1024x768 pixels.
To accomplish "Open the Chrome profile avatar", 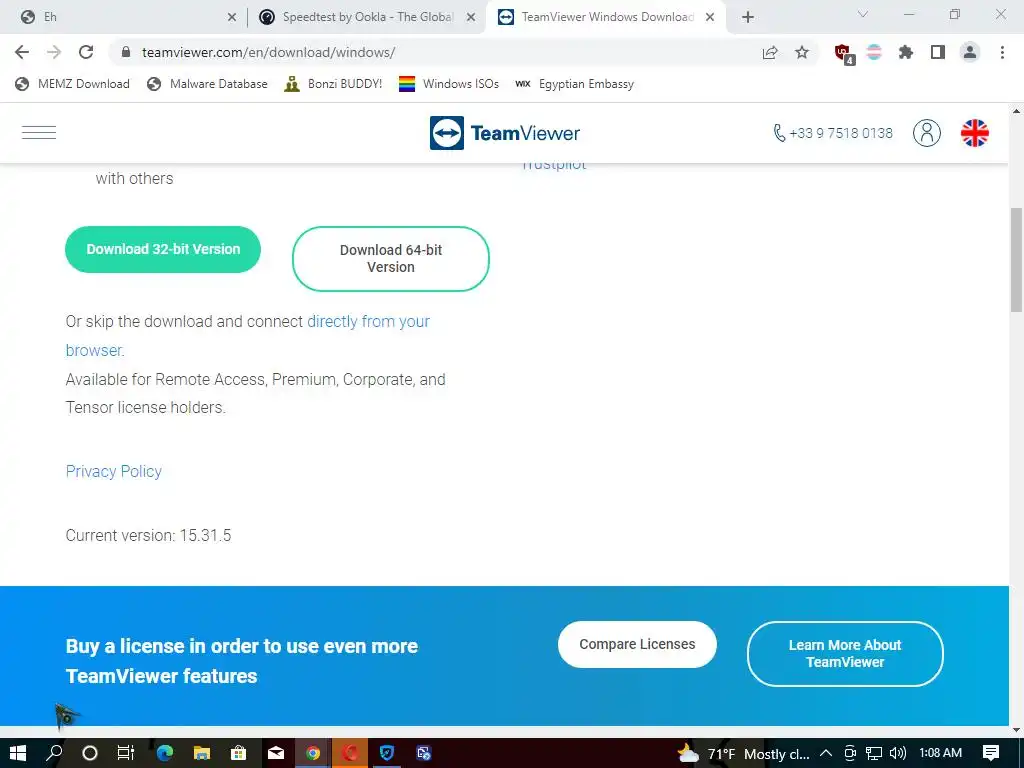I will pos(970,52).
